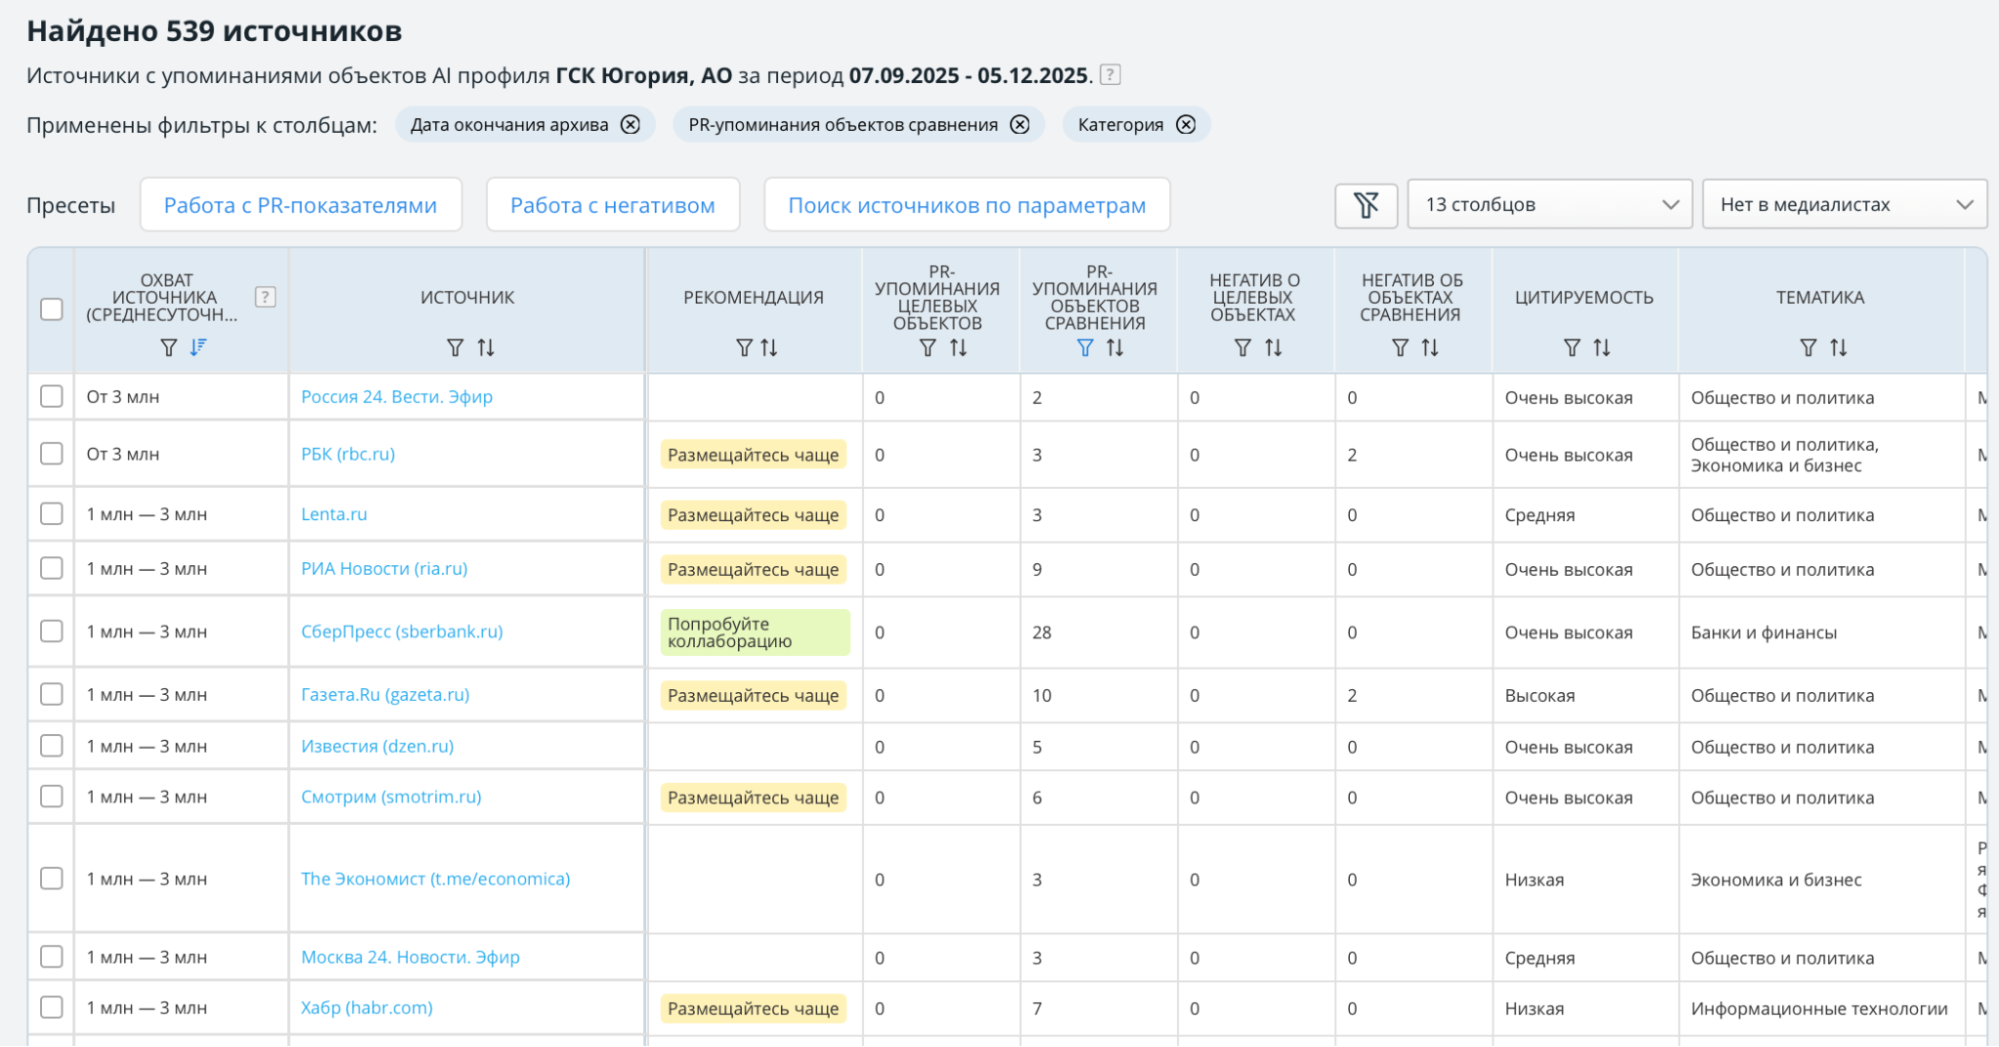Sort by Охват источника descending icon

198,347
